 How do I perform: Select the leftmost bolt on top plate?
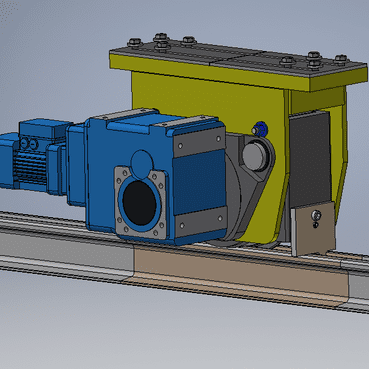135,43
